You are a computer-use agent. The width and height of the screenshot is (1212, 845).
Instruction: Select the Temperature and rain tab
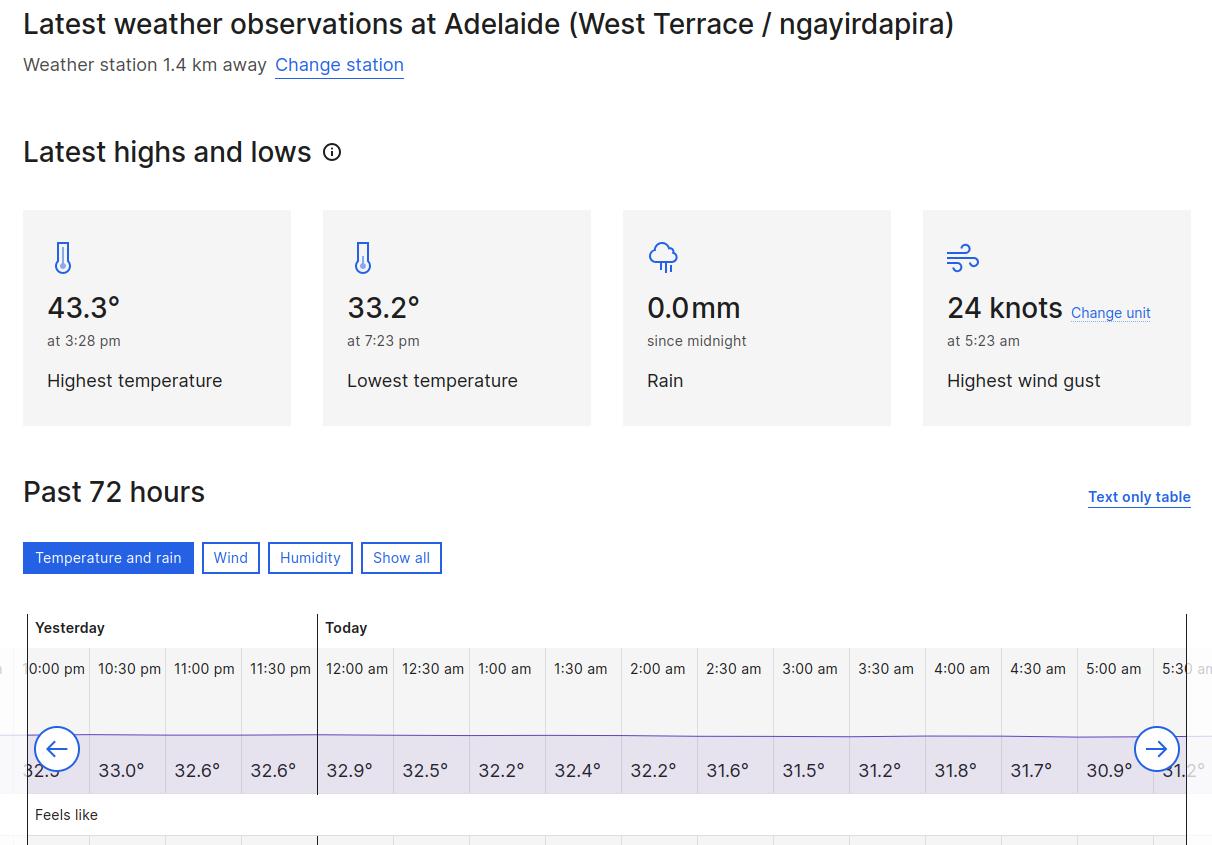pos(108,558)
